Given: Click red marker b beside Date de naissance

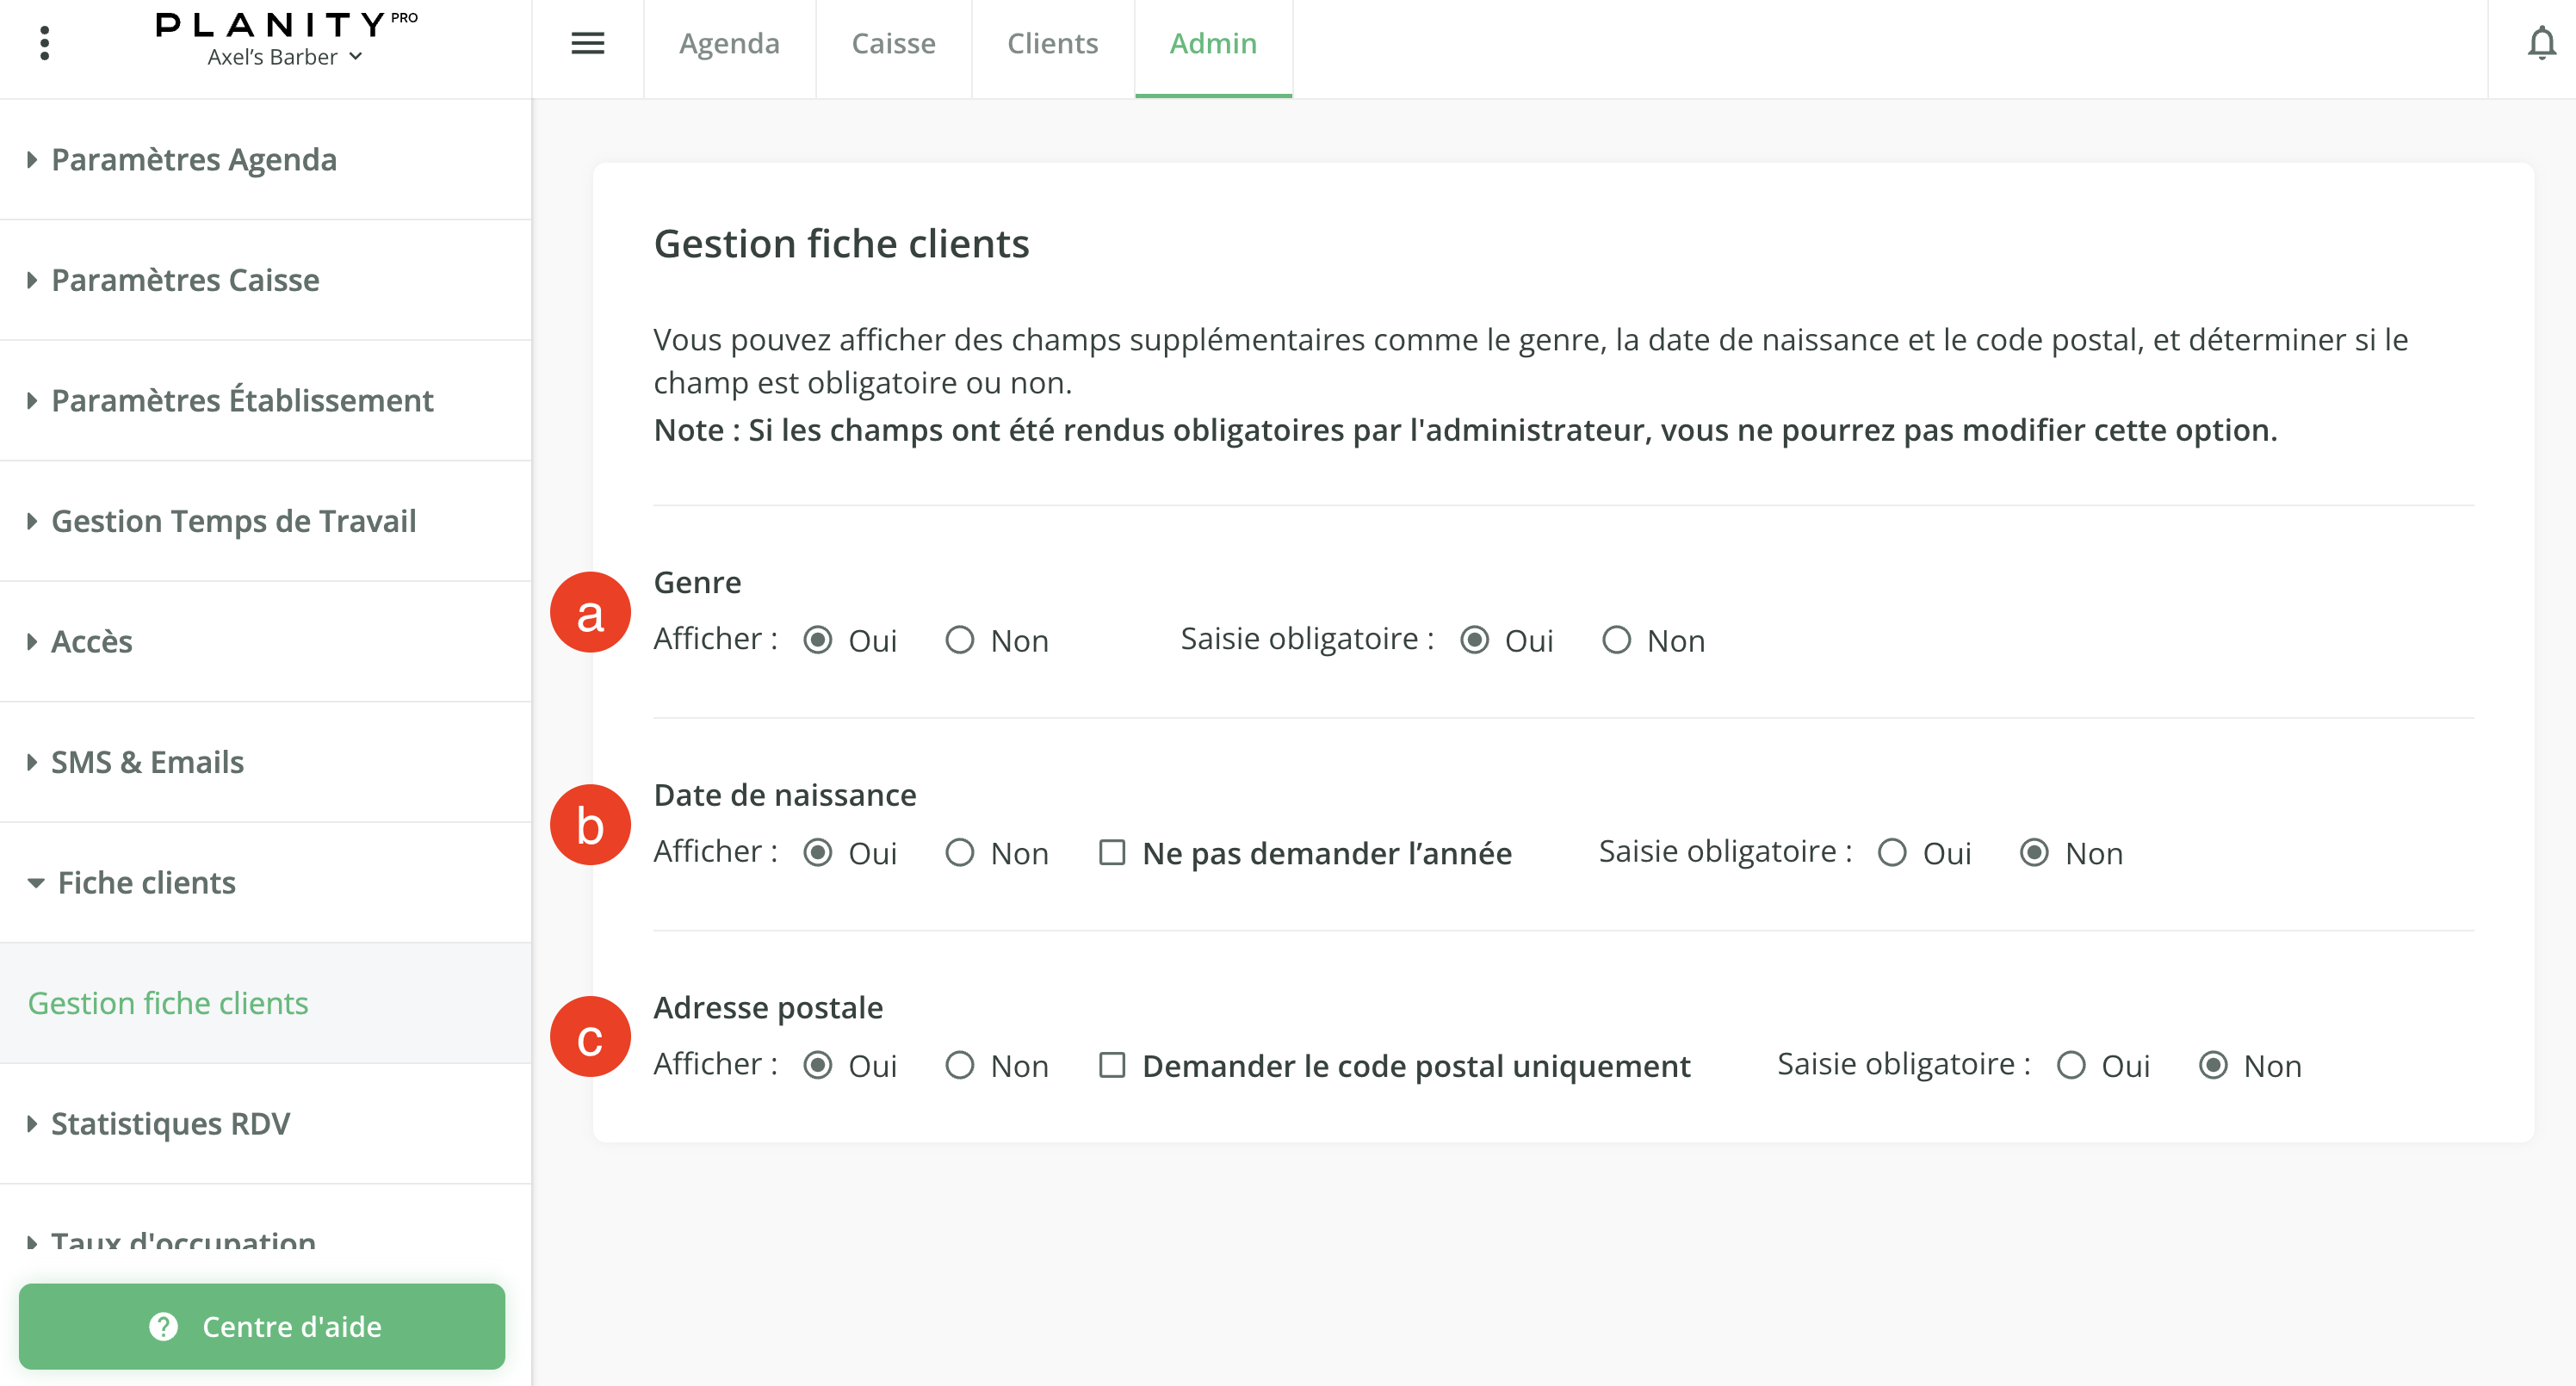Looking at the screenshot, I should click(590, 825).
